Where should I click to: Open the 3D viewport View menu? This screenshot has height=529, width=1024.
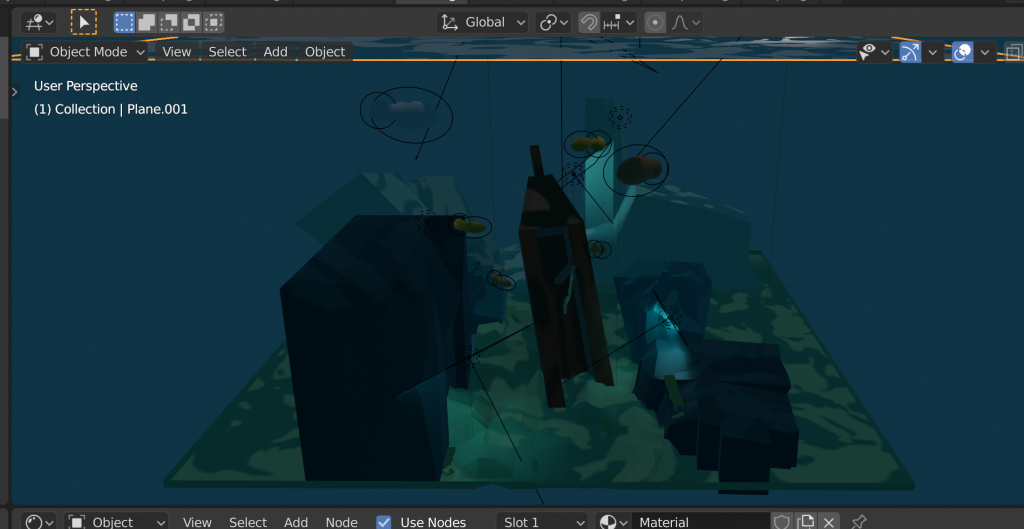(x=176, y=52)
